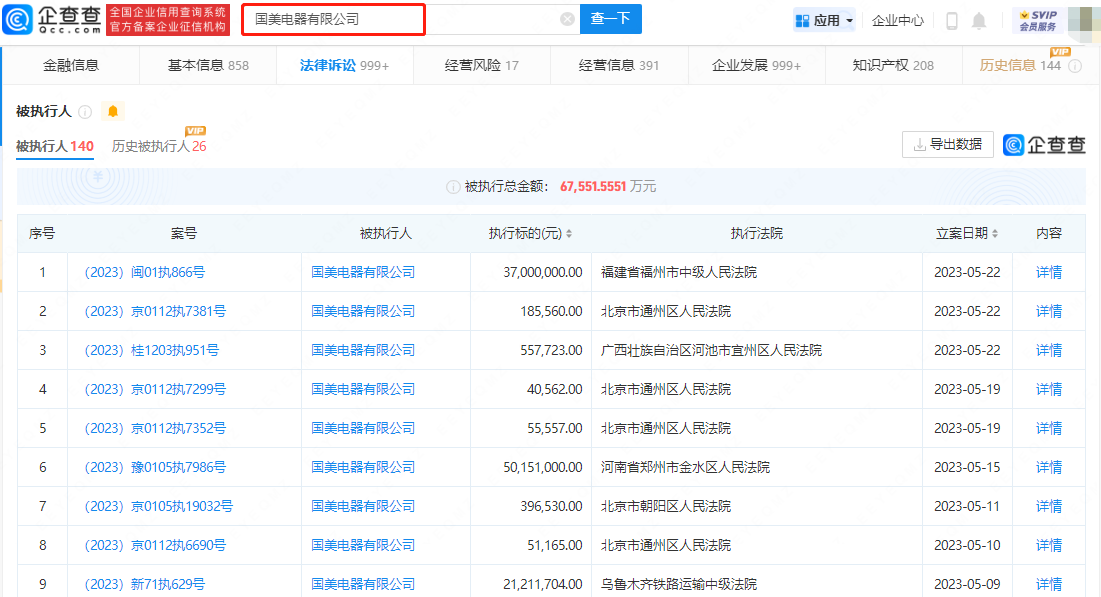Open the 应用 dropdown menu
1101x597 pixels.
click(x=824, y=20)
